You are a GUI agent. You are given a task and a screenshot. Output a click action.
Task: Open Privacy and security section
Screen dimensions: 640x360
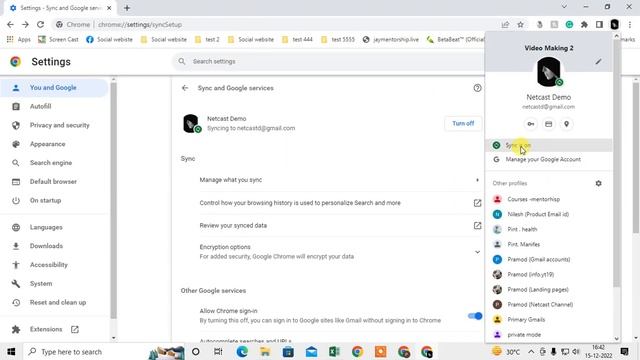(x=54, y=125)
